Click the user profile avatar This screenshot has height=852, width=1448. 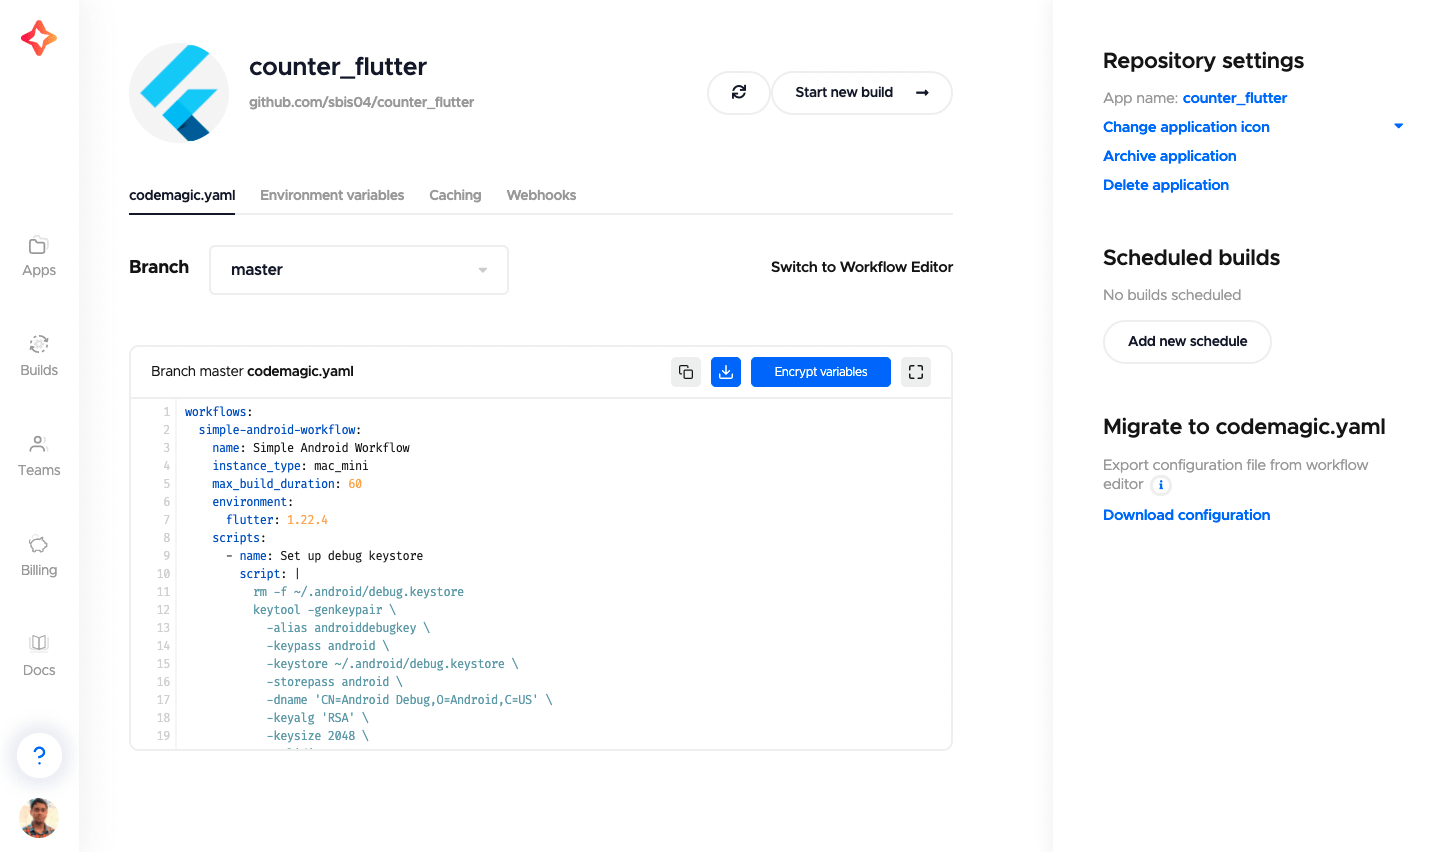point(39,818)
